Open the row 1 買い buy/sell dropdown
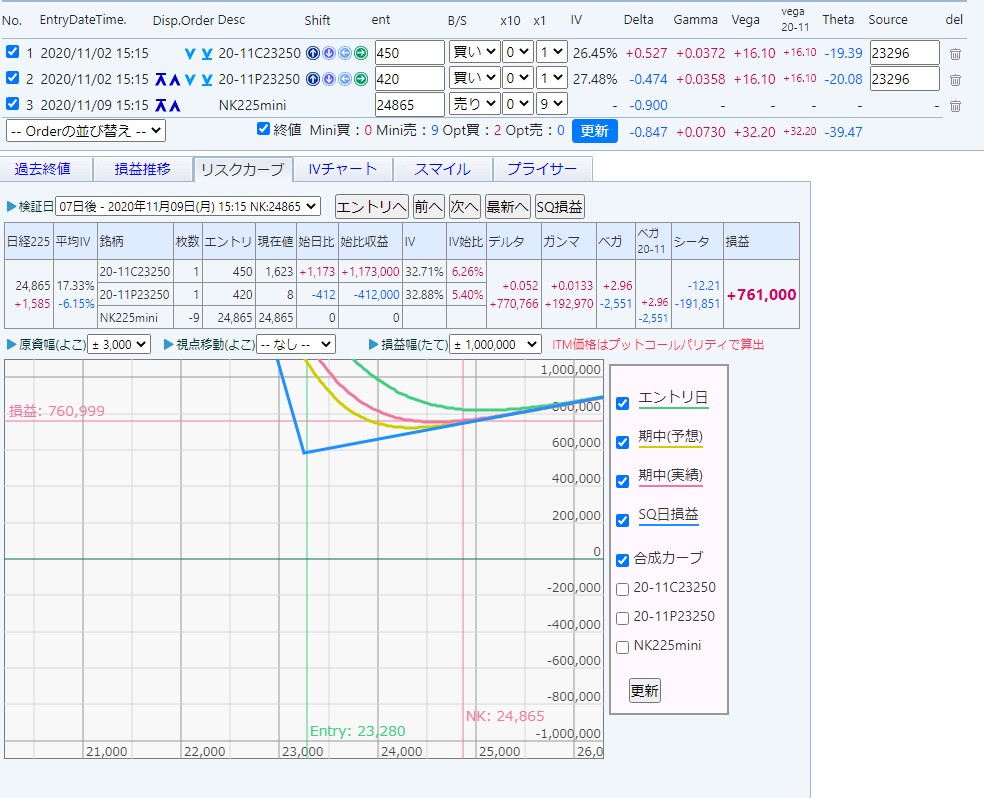 click(x=474, y=52)
